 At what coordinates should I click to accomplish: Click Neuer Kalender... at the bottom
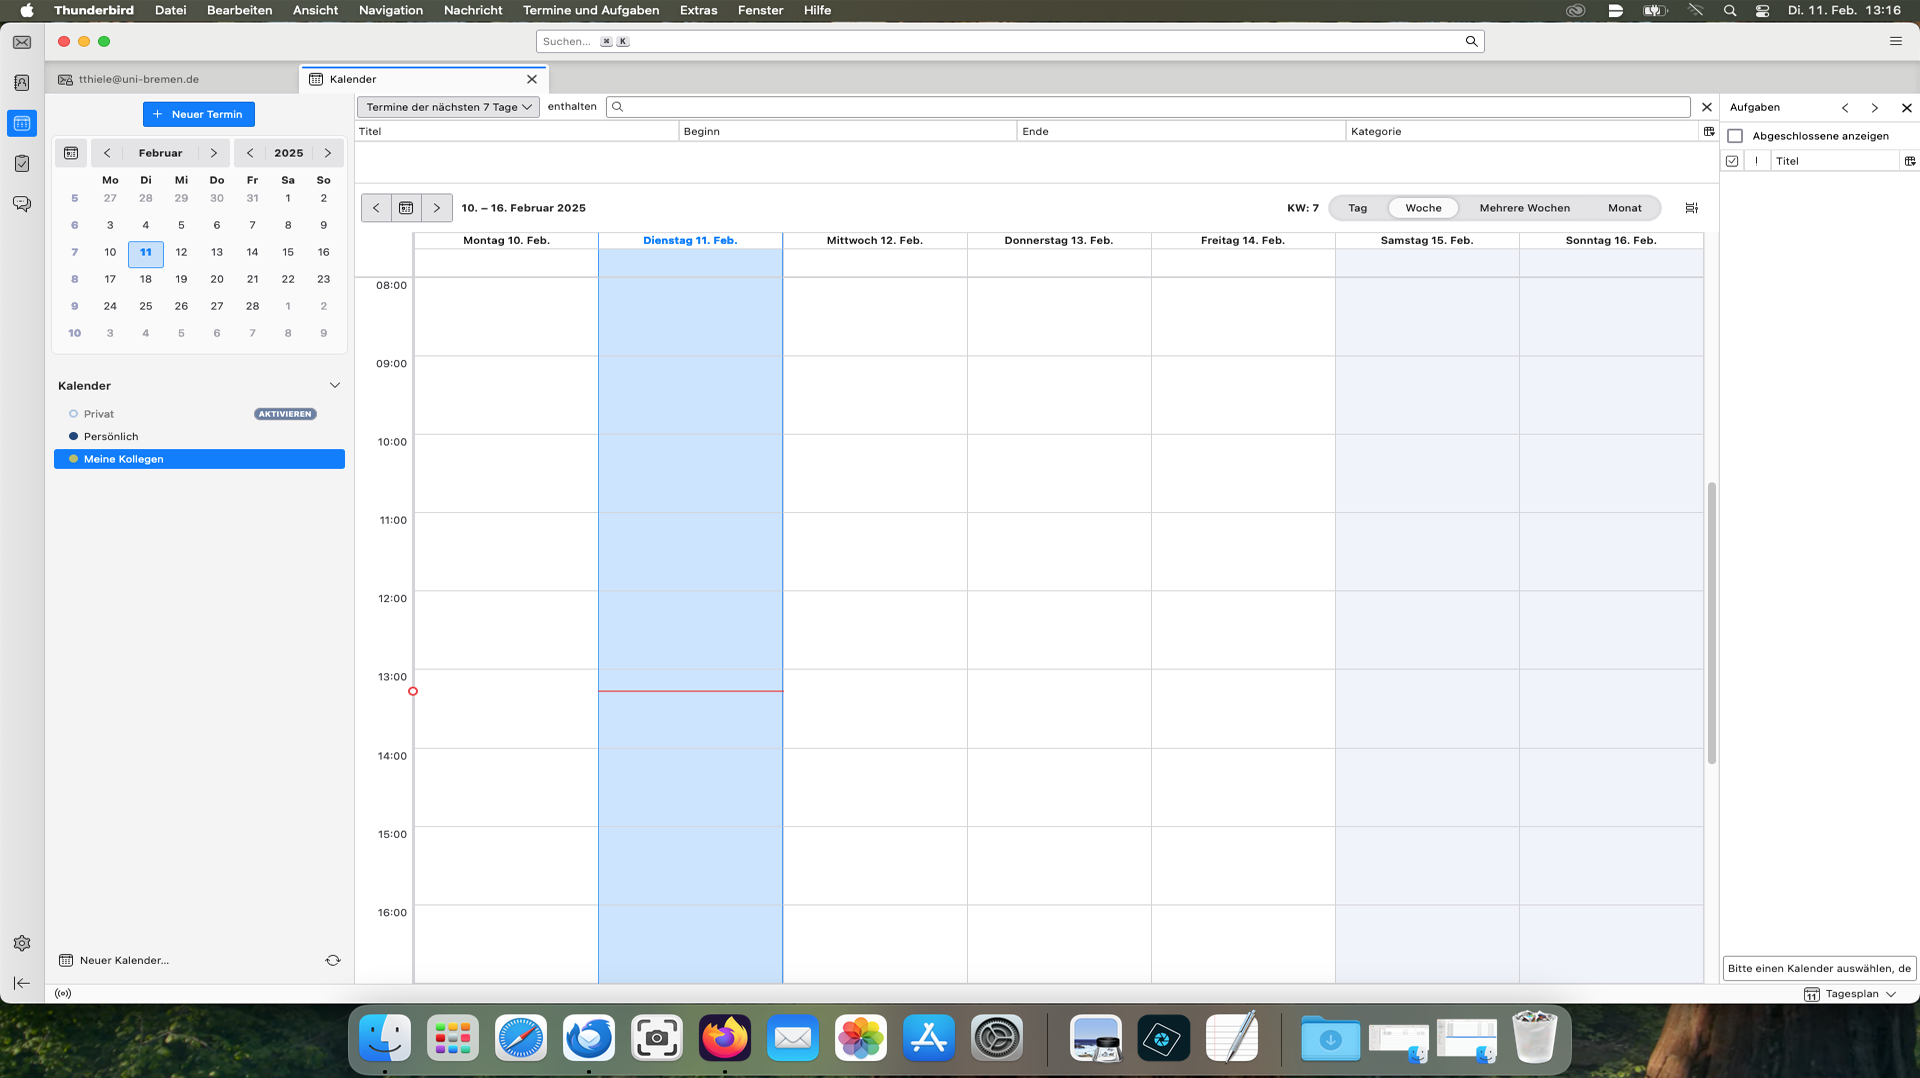point(124,960)
